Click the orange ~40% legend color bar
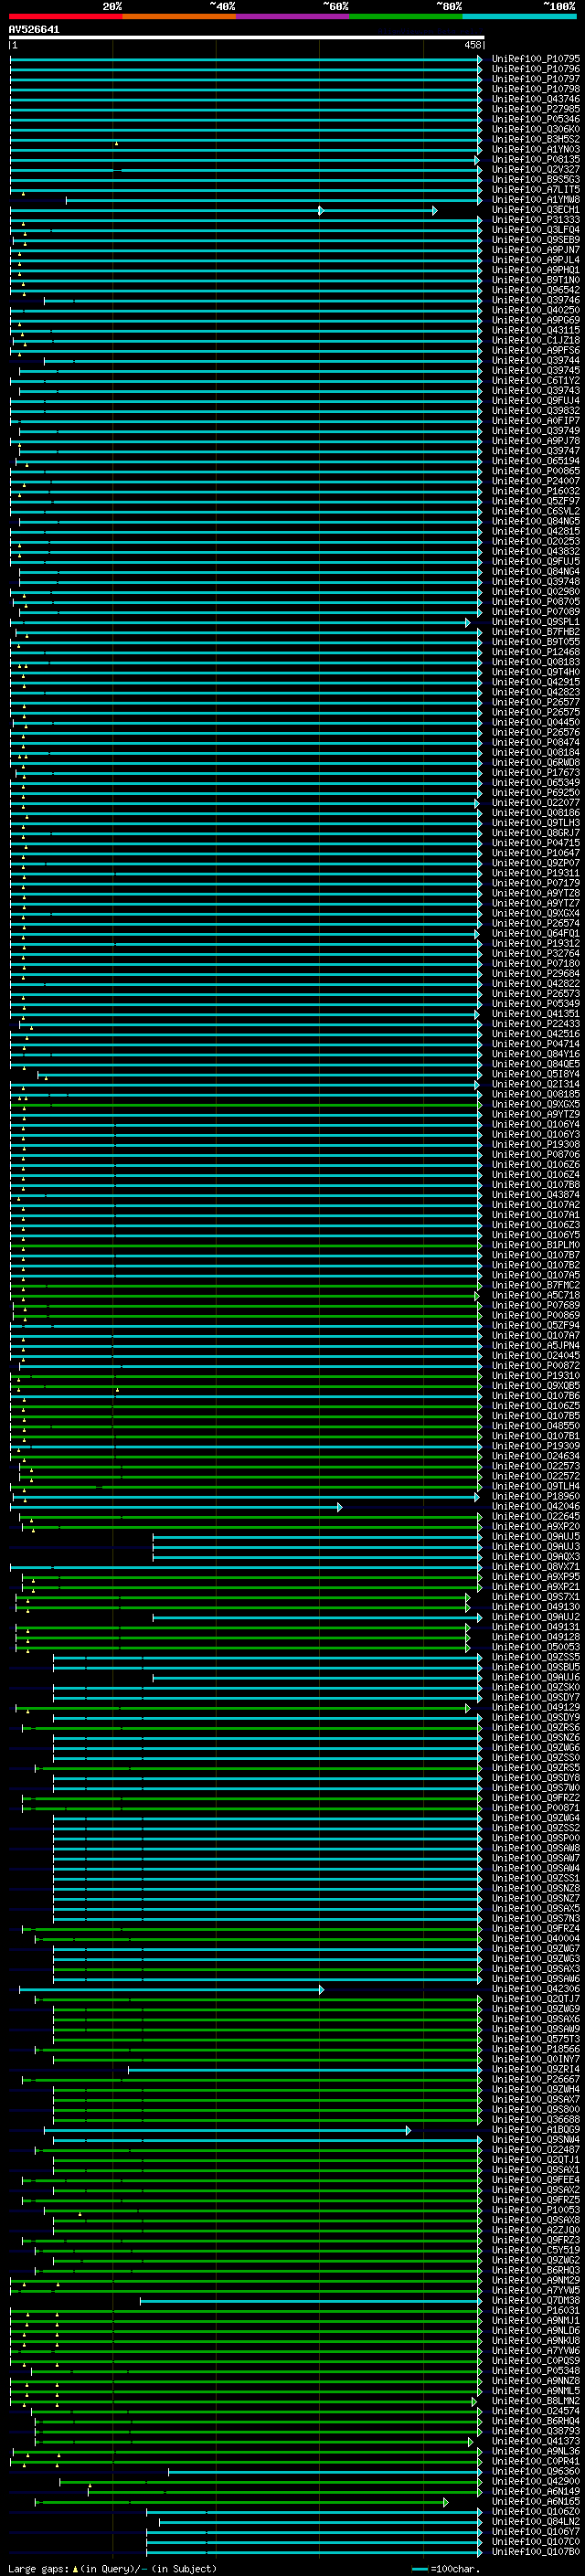 pyautogui.click(x=178, y=17)
